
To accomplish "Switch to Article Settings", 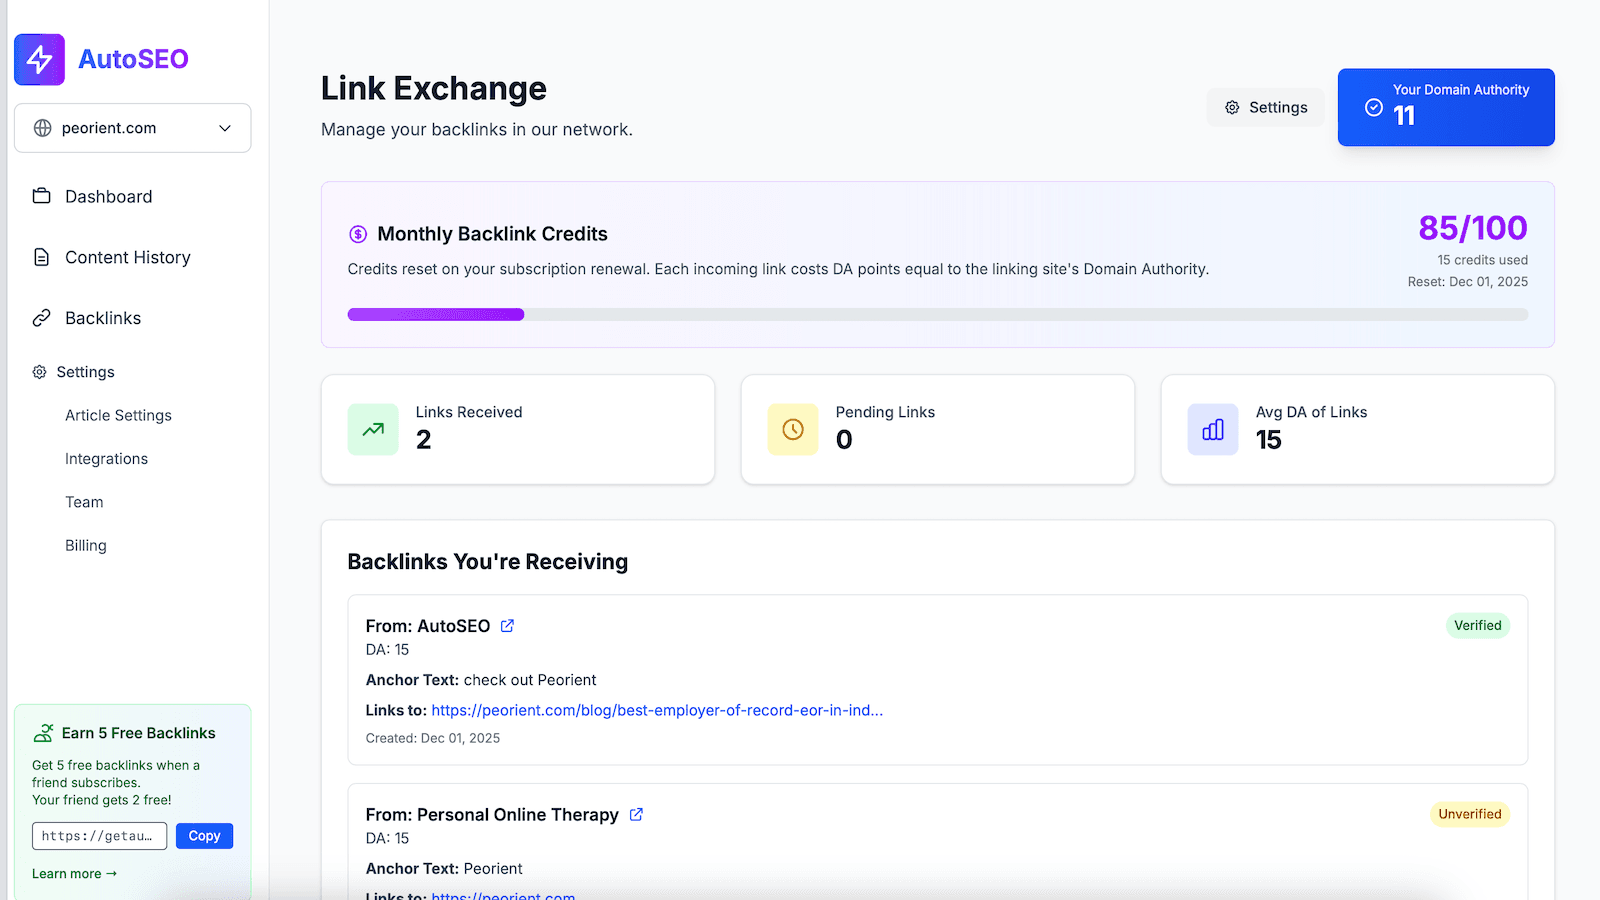I will click(118, 415).
